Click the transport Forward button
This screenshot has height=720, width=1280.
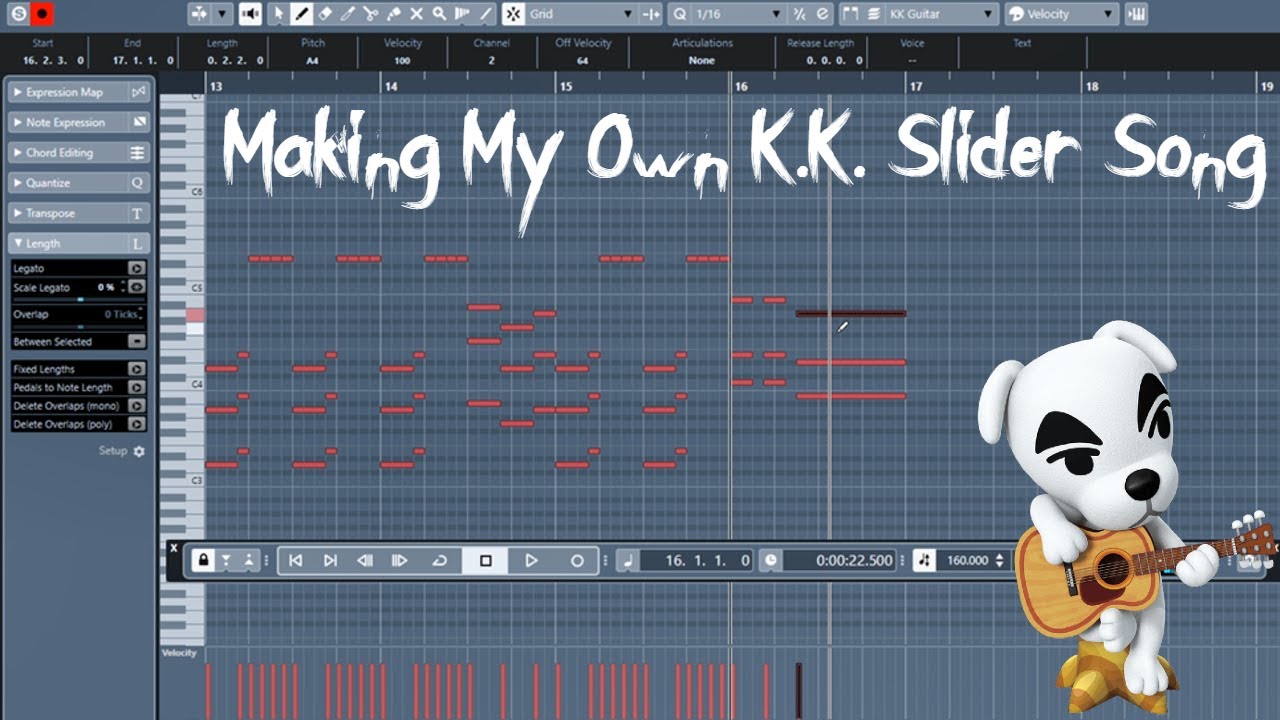point(400,560)
